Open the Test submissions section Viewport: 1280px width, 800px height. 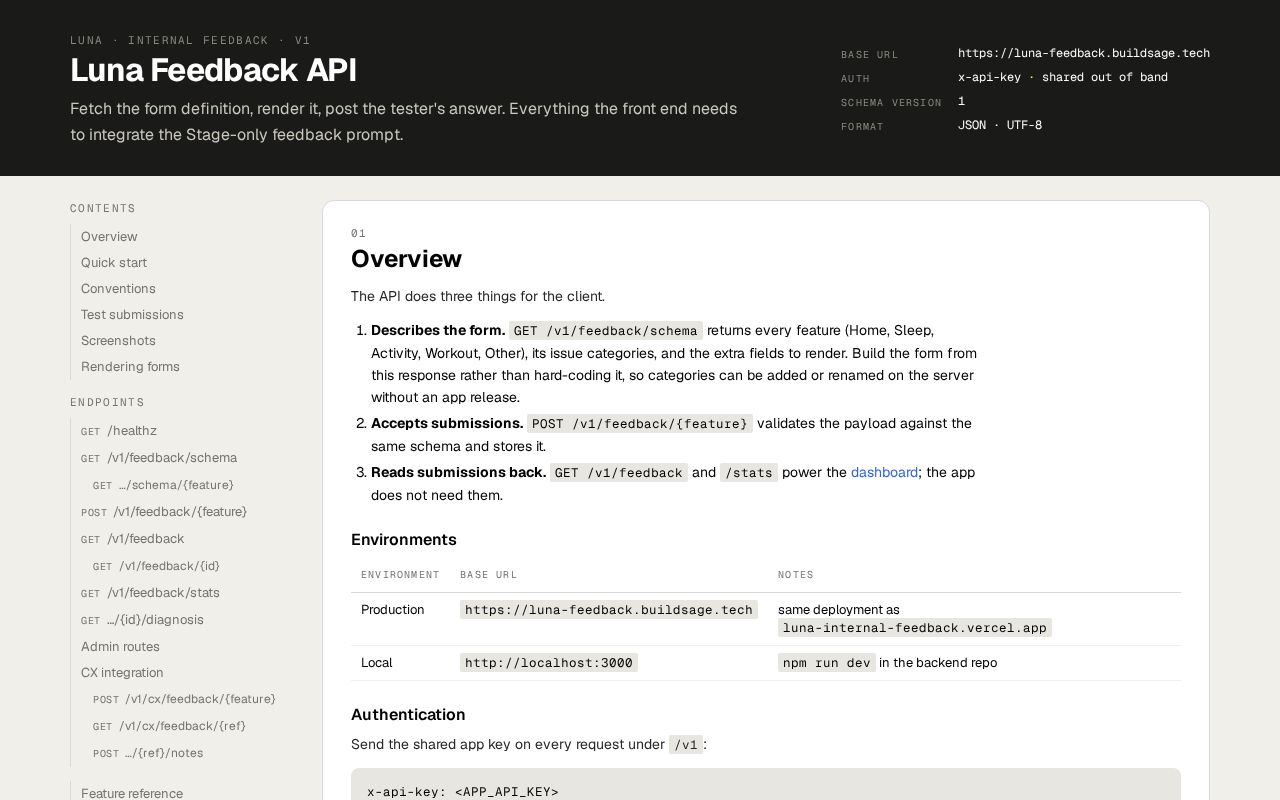coord(132,315)
